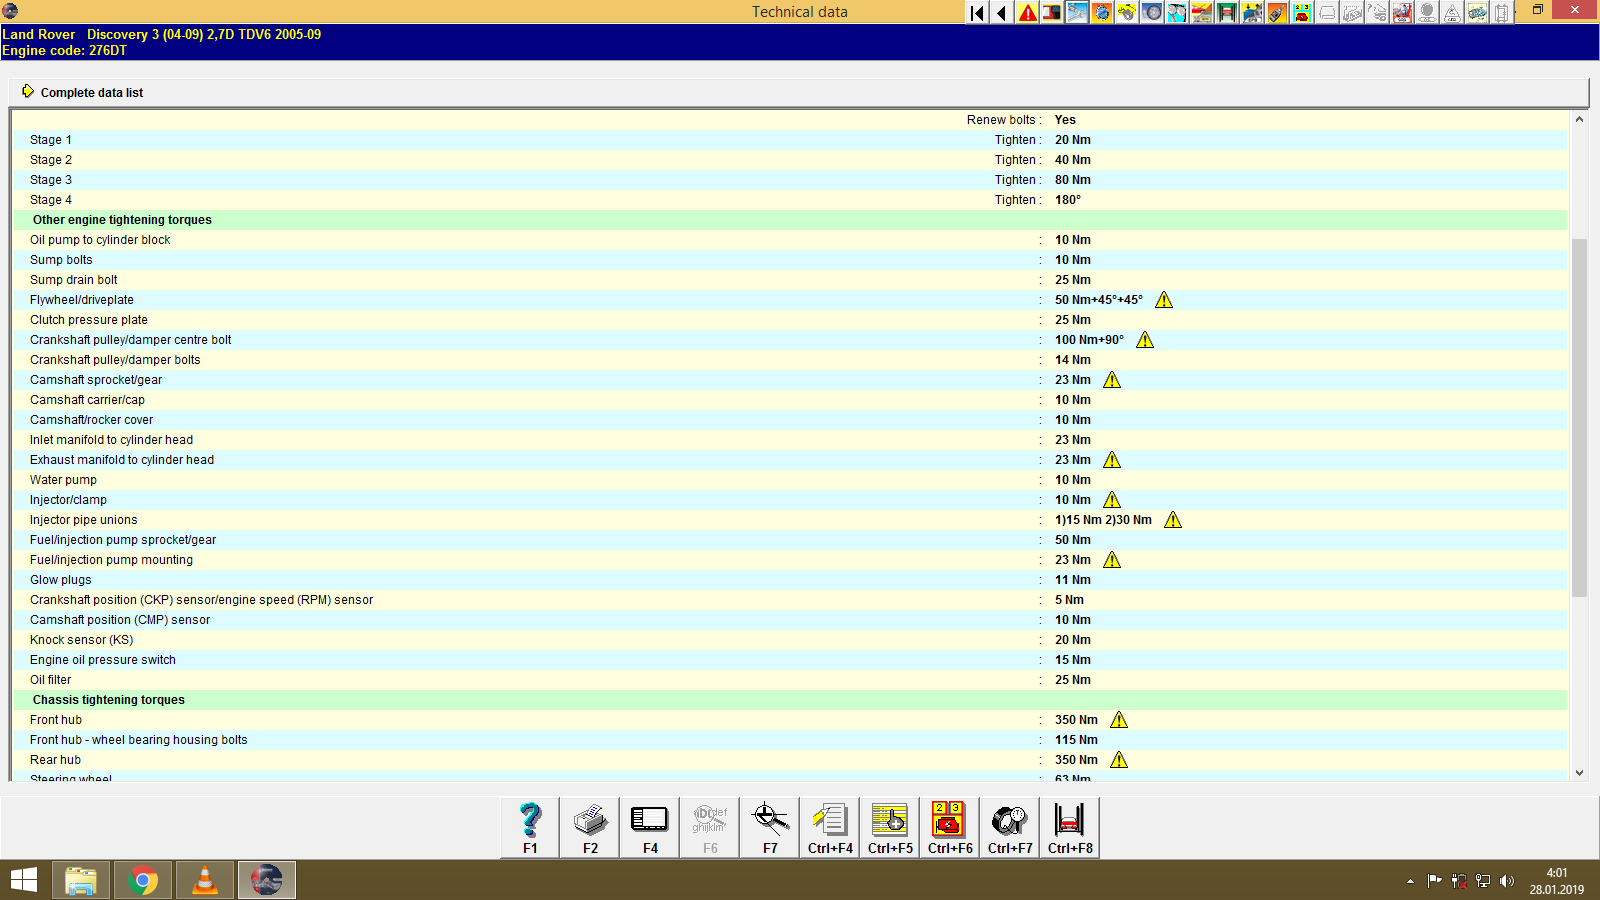Click the warning icon beside Flywheel/driveplate torque
1600x900 pixels.
1164,300
